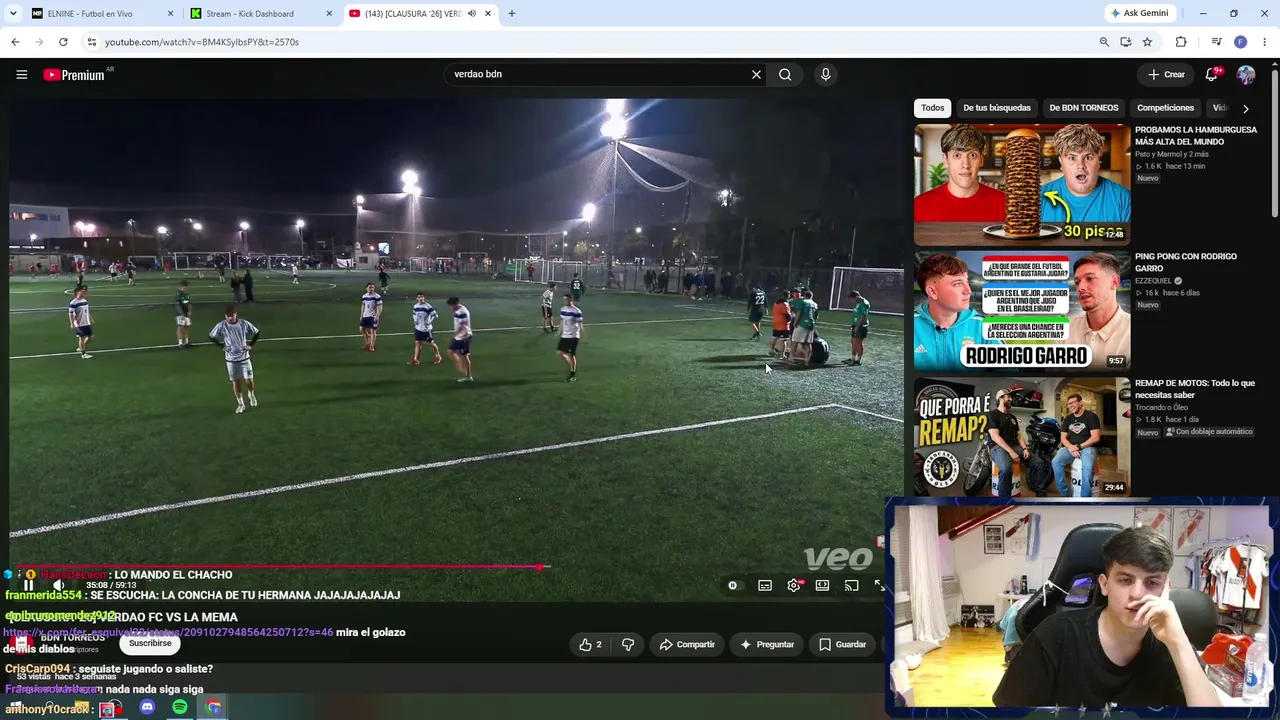Click the browser address bar URL
Viewport: 1280px width, 720px height.
pyautogui.click(x=202, y=42)
